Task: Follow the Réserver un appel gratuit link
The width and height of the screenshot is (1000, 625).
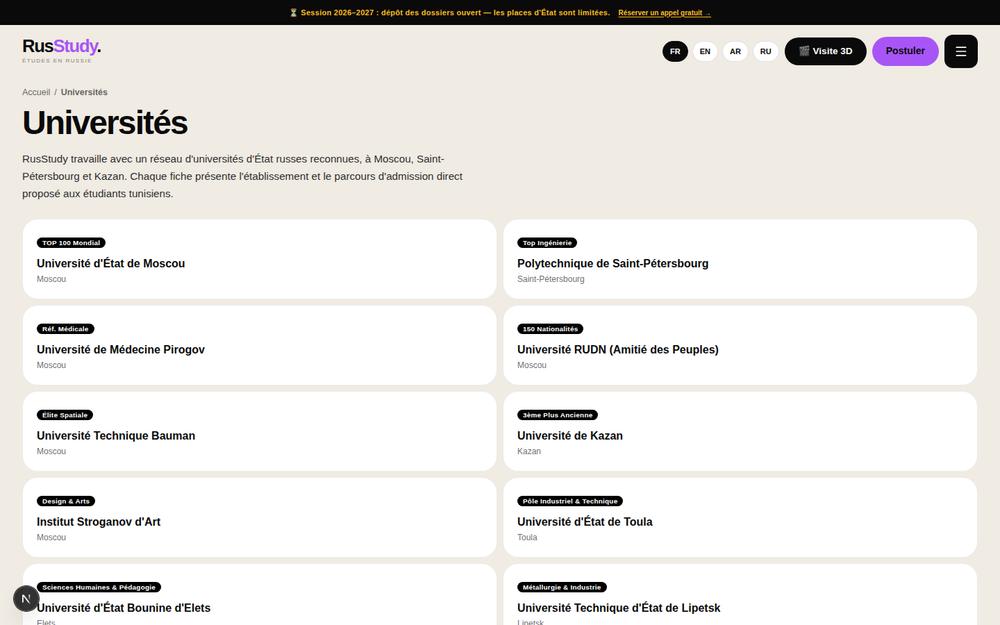Action: point(664,13)
